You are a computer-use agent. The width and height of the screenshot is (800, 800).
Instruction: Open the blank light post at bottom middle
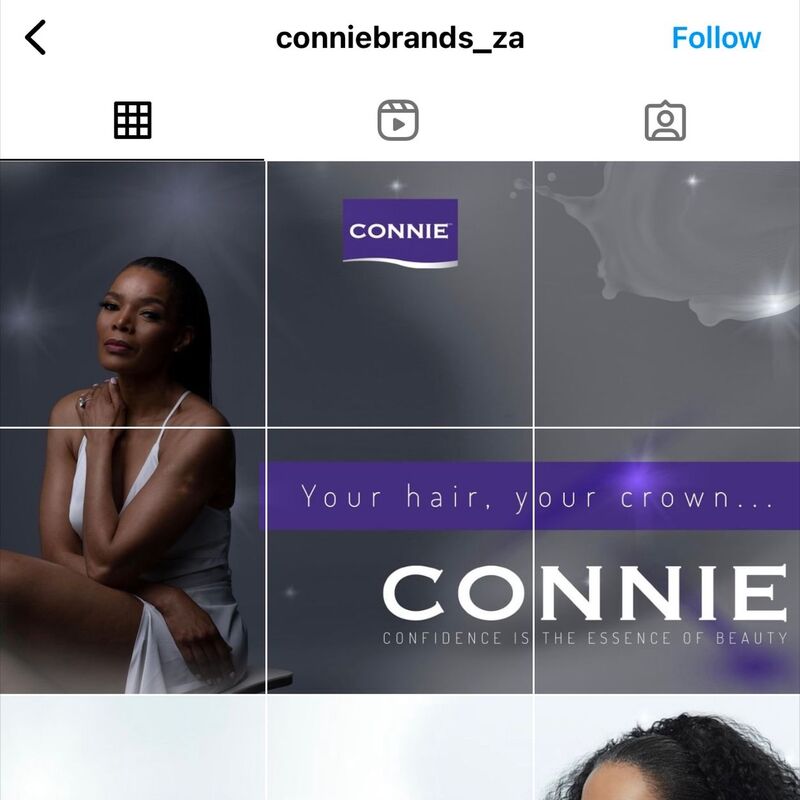tap(400, 747)
